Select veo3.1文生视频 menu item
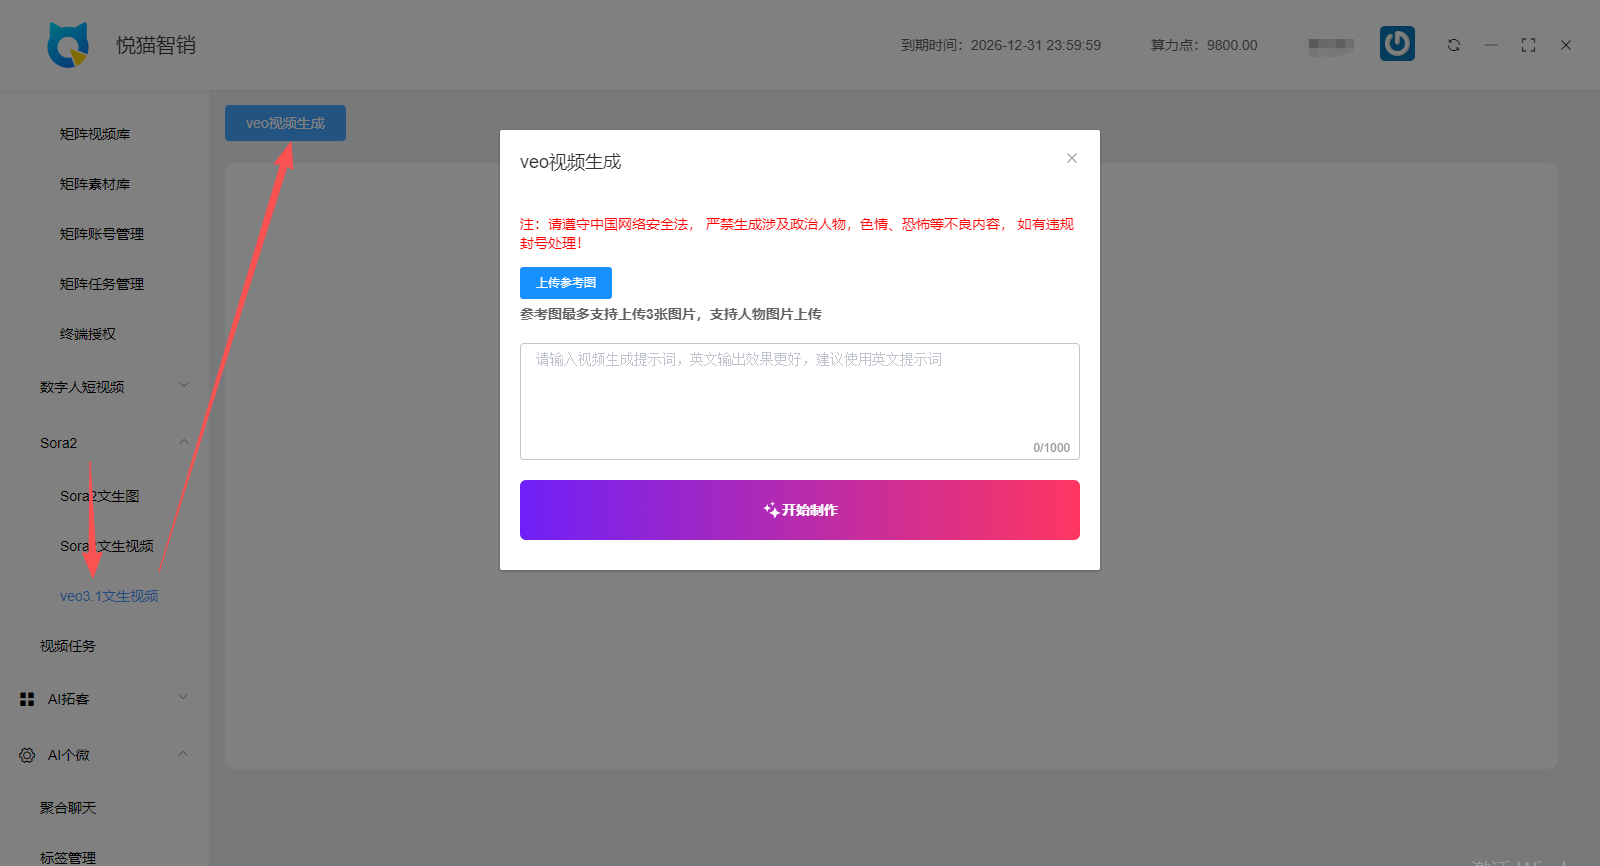The image size is (1600, 866). (109, 596)
